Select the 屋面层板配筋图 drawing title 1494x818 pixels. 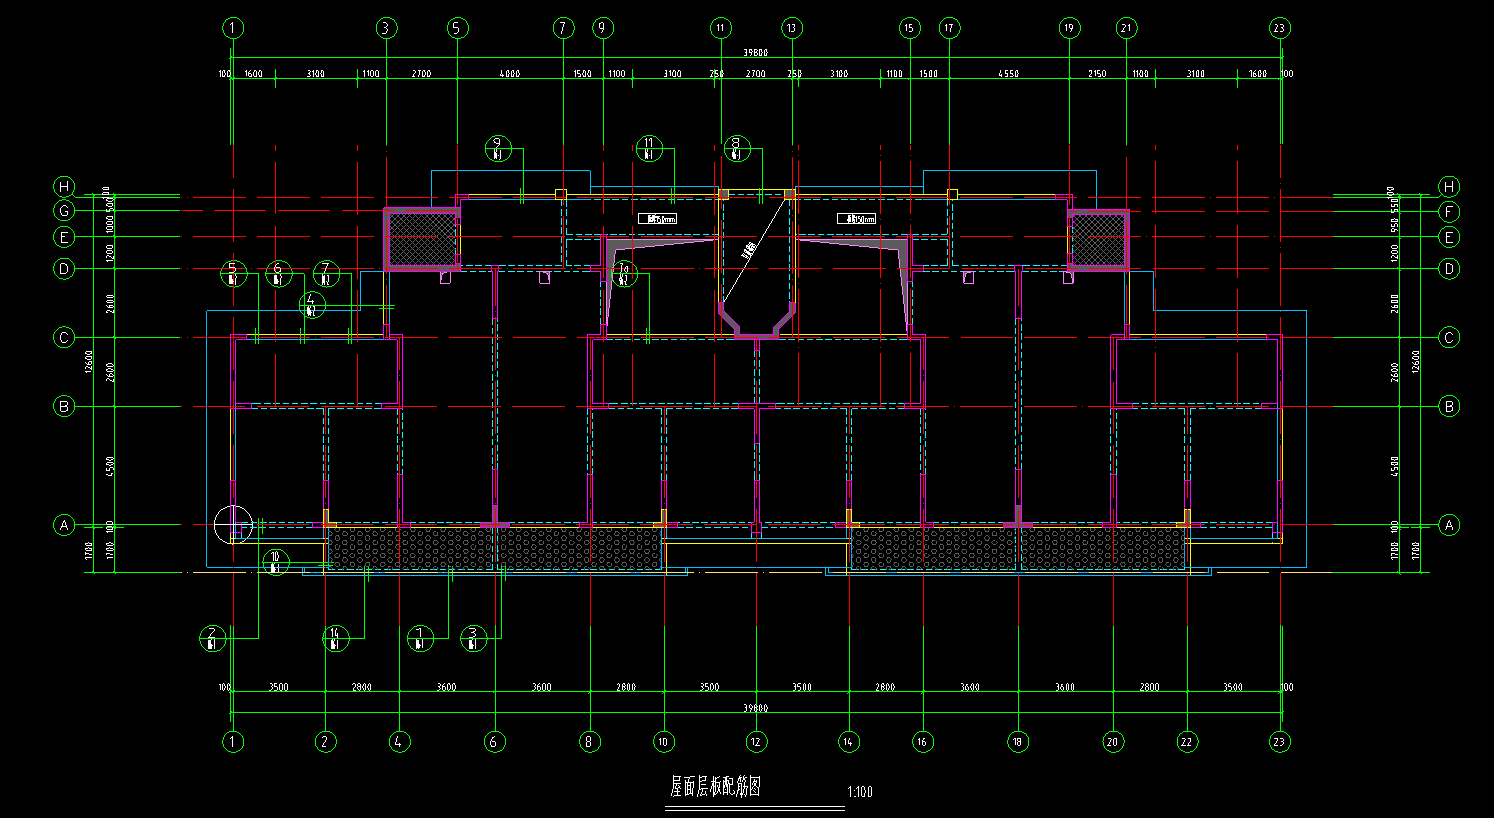715,788
